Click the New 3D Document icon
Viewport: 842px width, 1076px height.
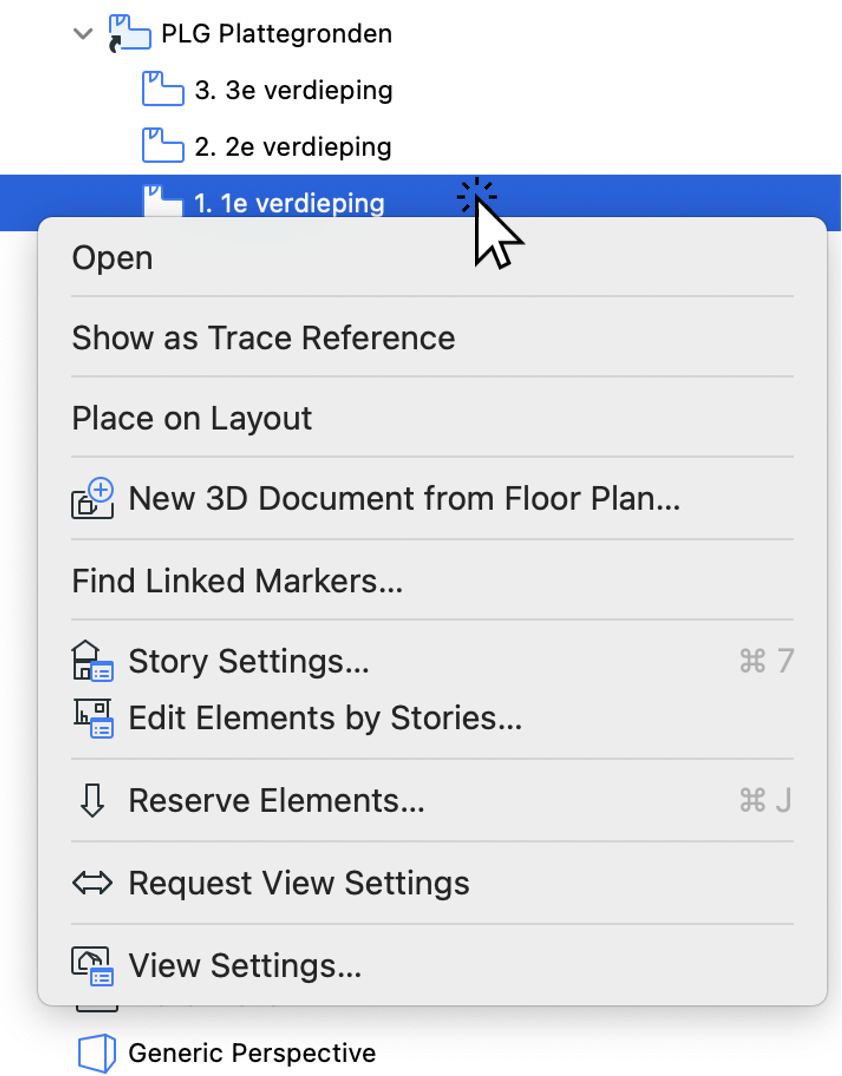[93, 498]
